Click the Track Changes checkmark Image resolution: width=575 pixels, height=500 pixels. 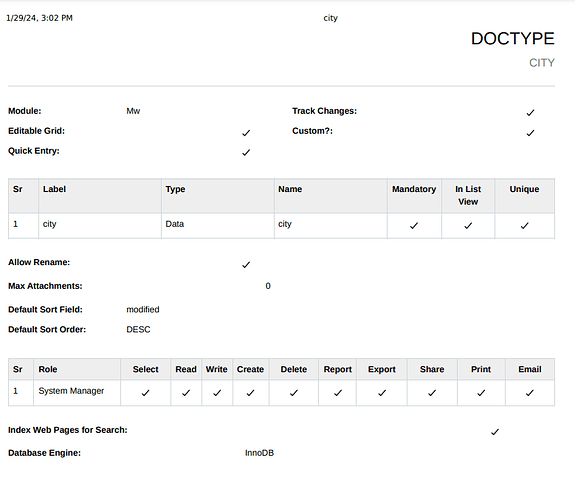530,113
